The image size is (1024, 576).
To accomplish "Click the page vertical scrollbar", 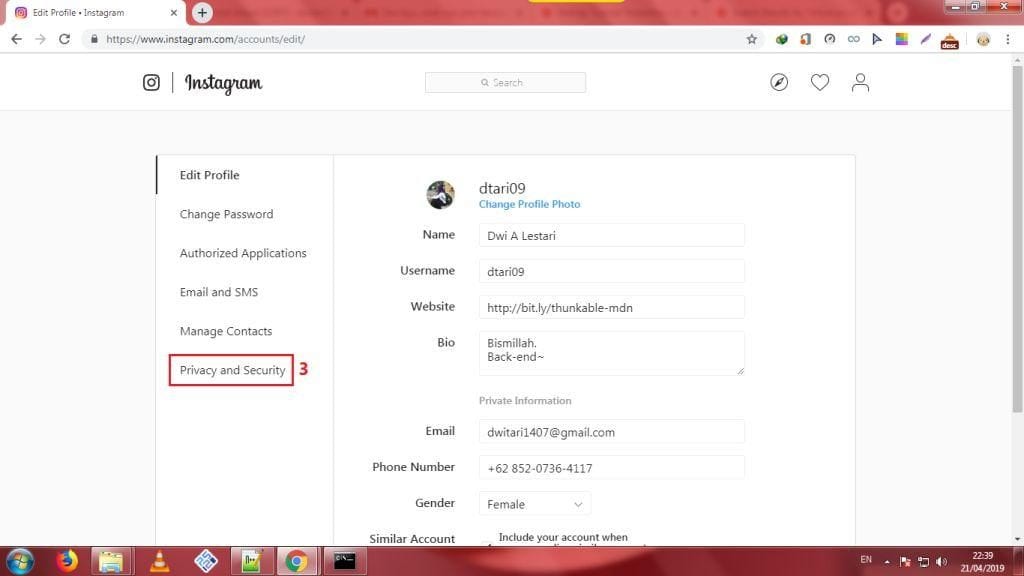I will click(1017, 238).
